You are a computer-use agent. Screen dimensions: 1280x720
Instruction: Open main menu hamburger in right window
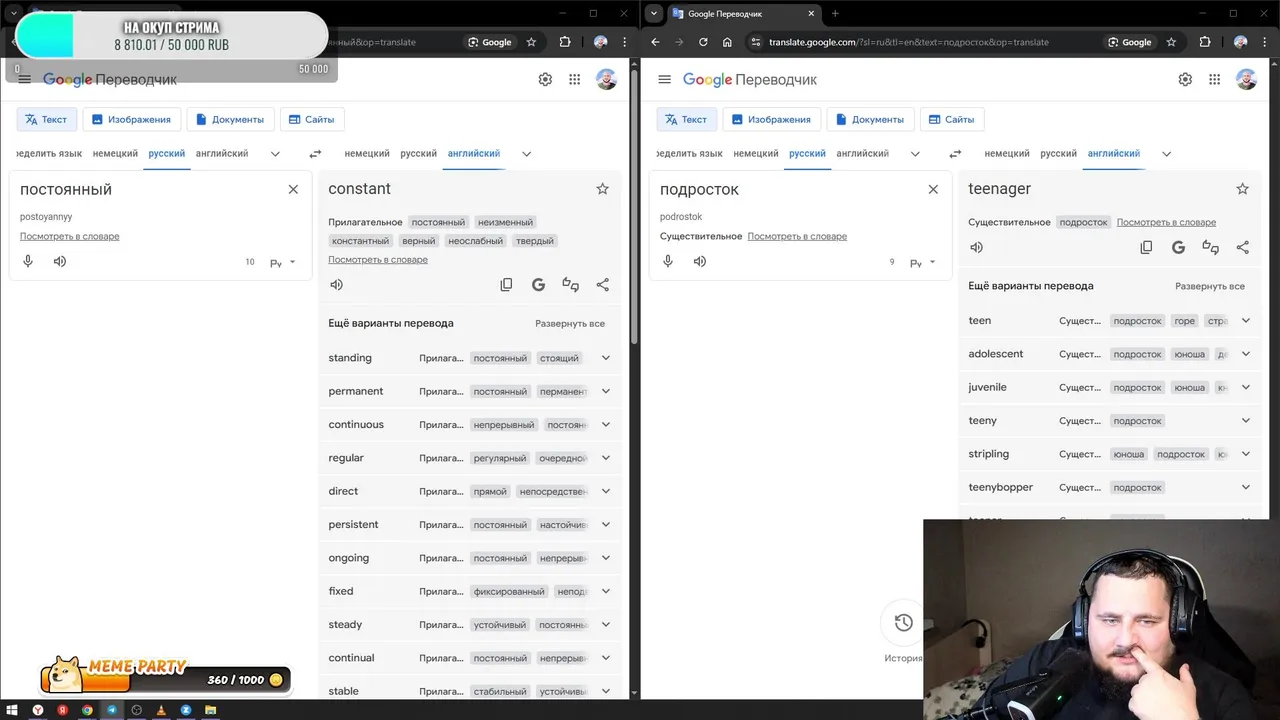664,79
